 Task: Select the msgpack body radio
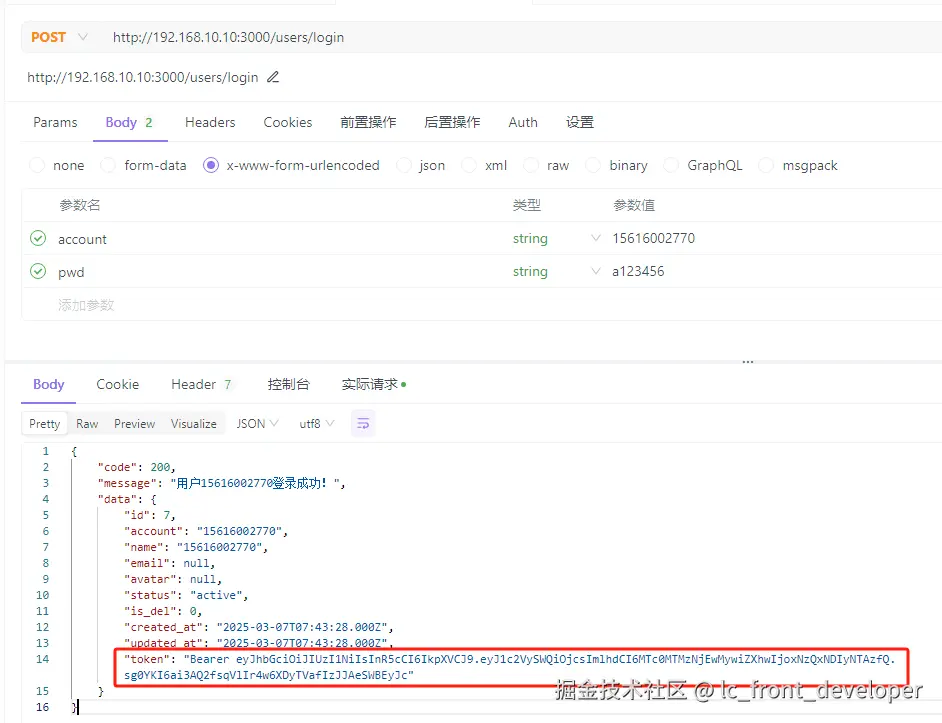tap(766, 165)
